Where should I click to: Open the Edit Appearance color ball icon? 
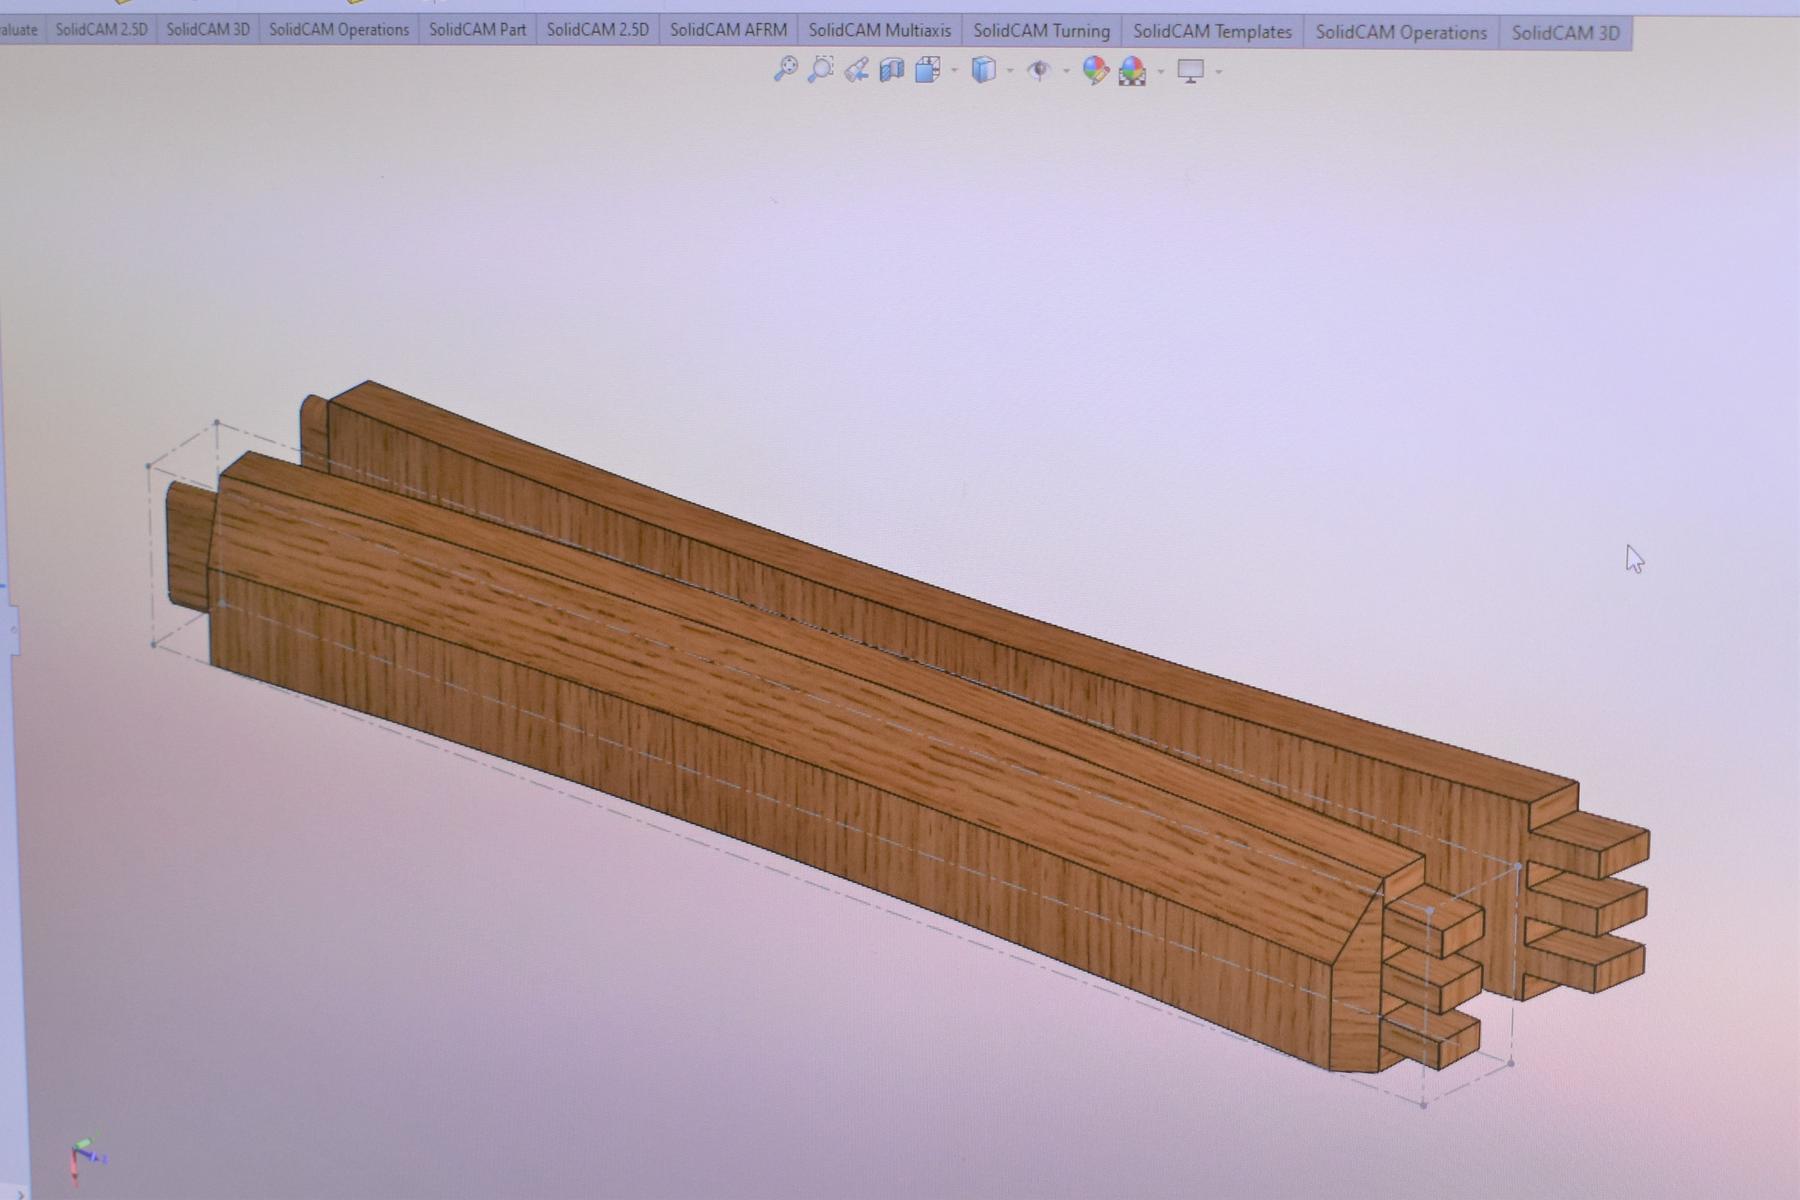pos(1096,70)
